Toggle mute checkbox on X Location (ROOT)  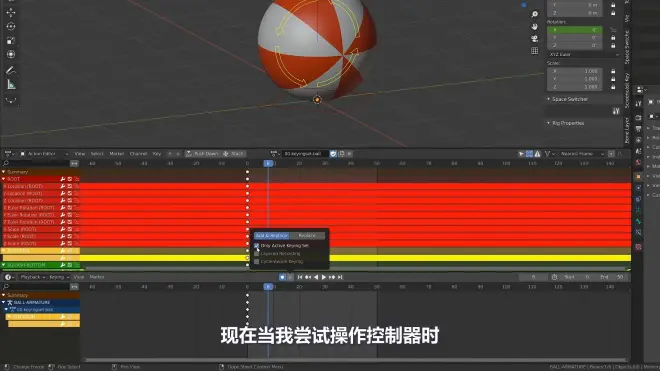coord(70,186)
